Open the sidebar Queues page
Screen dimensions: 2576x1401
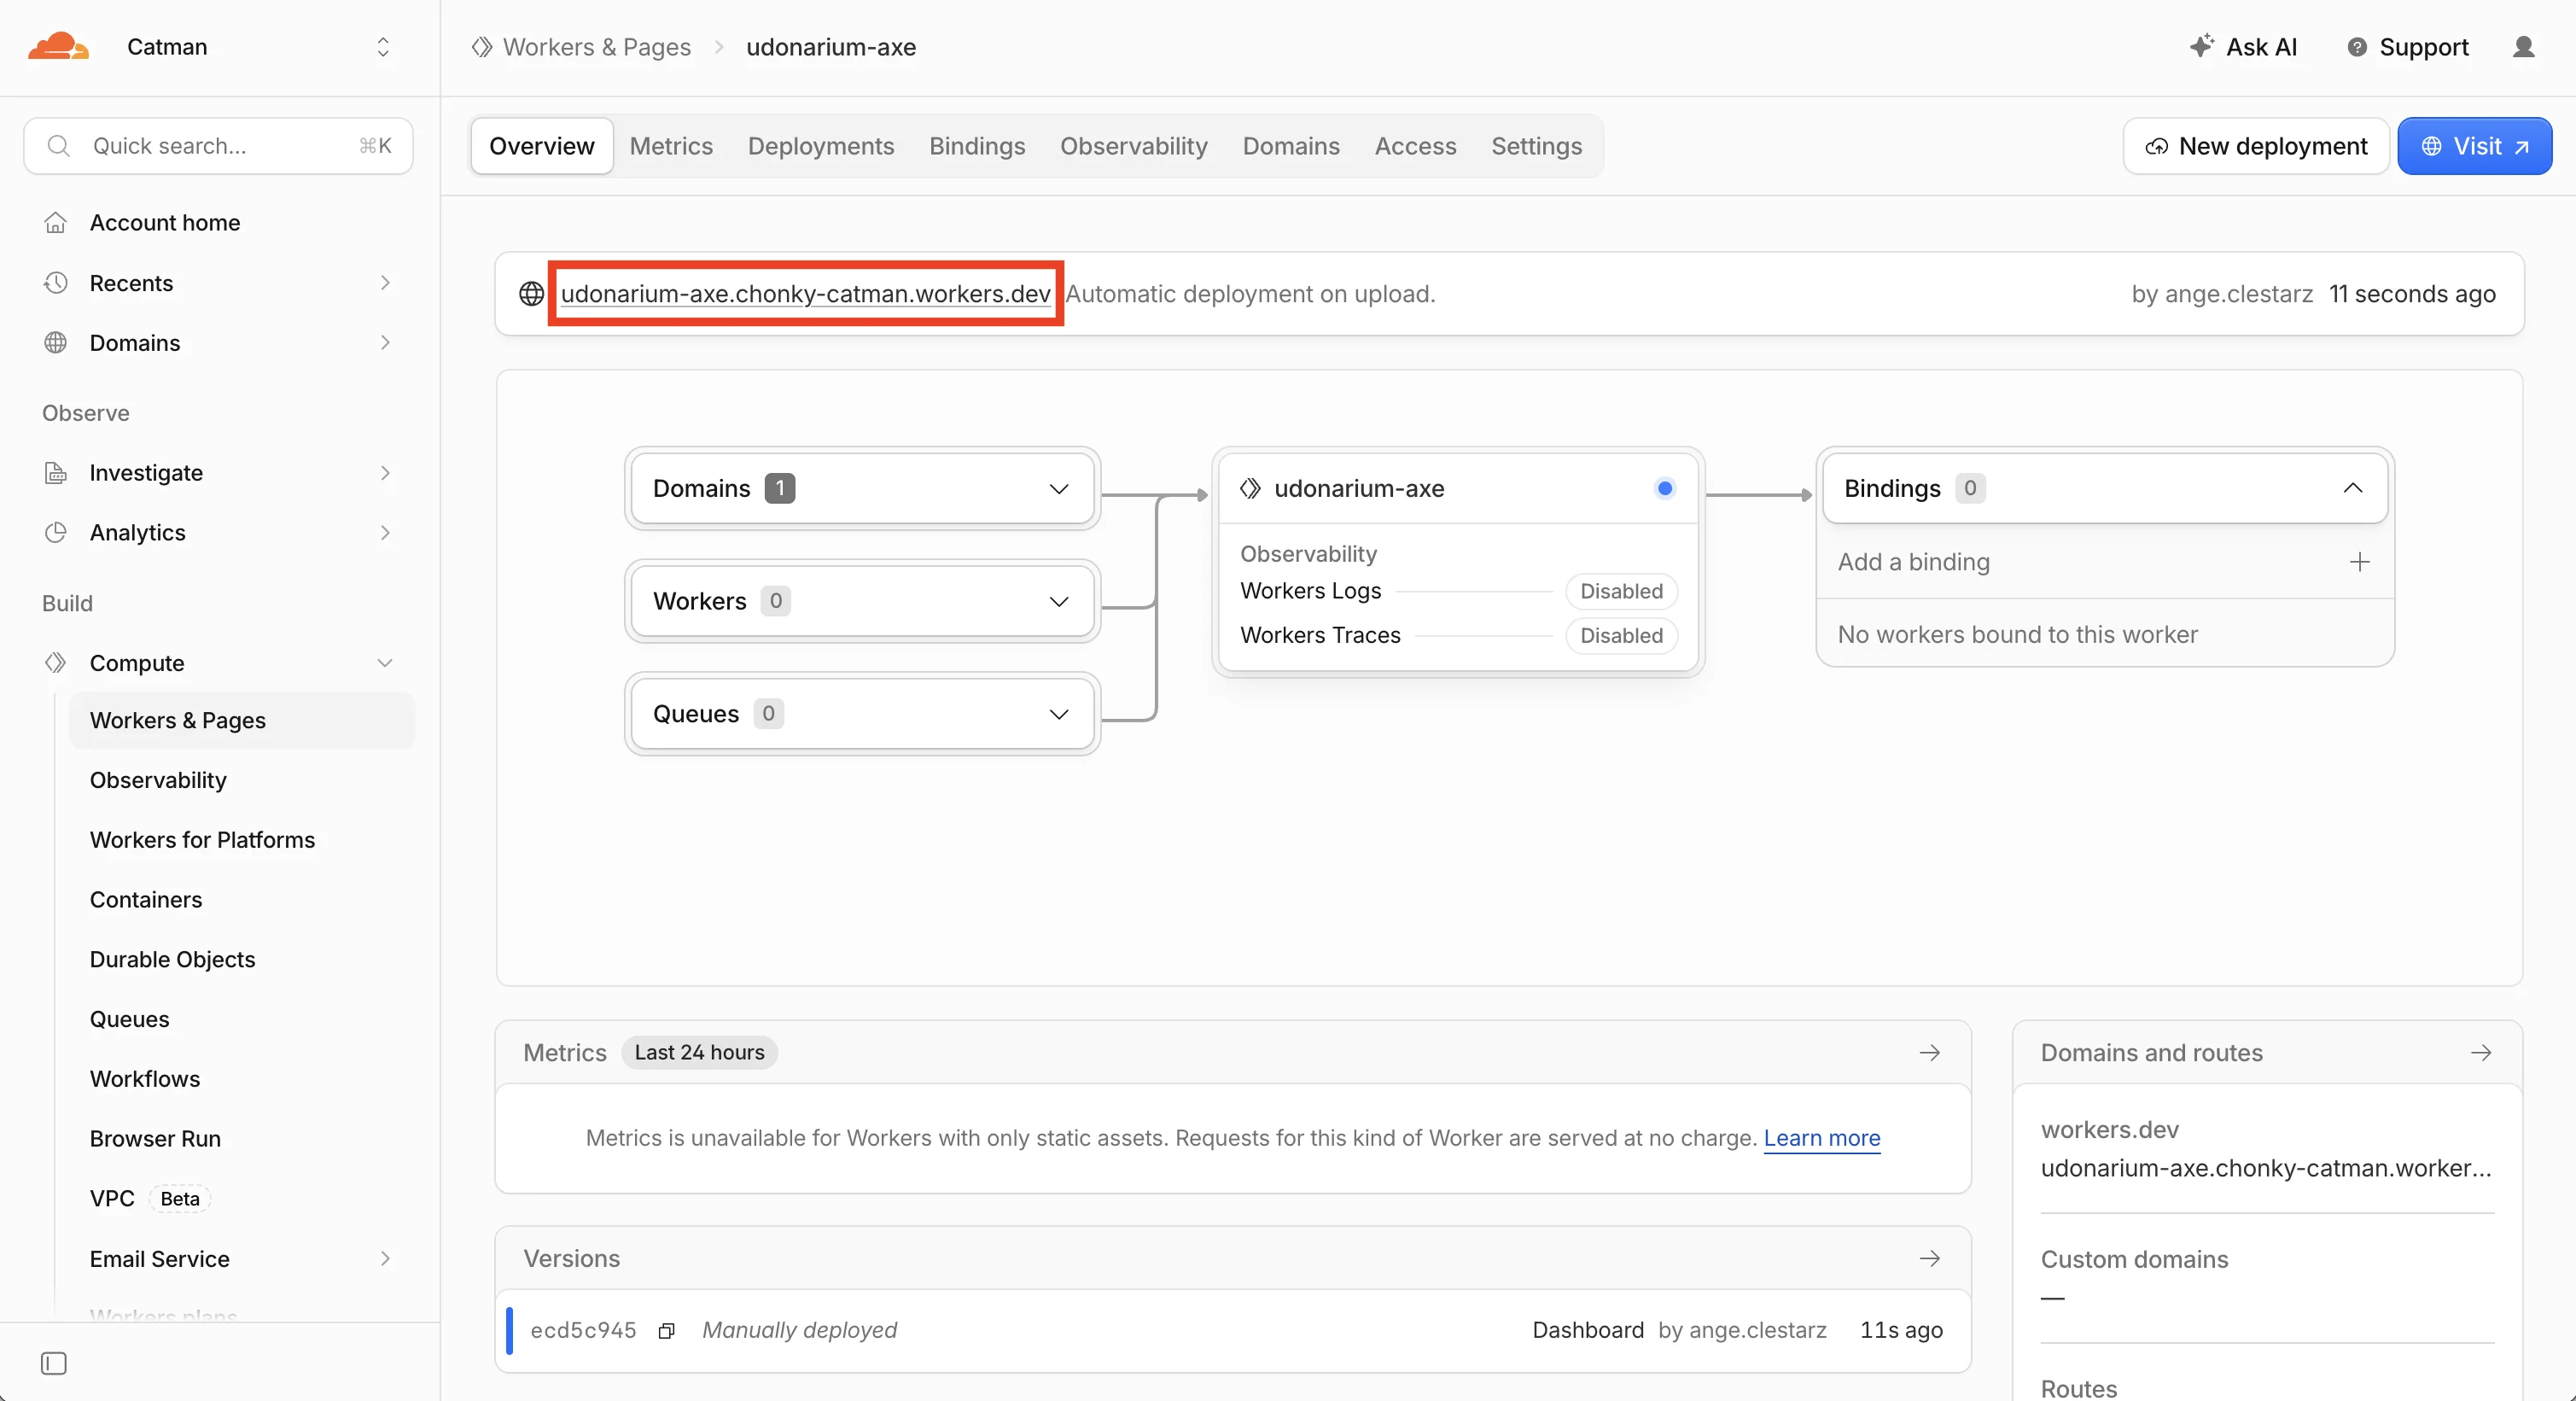(x=130, y=1019)
